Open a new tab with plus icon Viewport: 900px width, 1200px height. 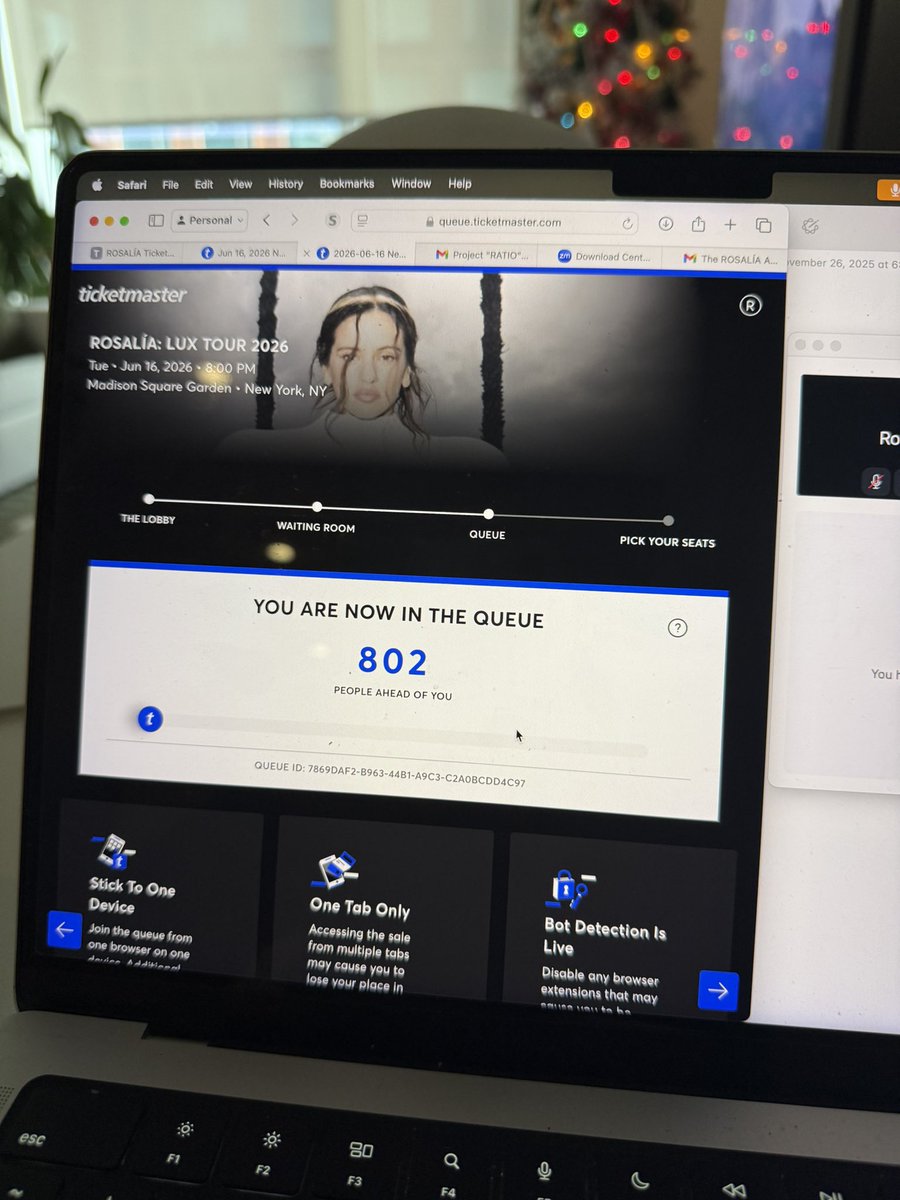[731, 225]
